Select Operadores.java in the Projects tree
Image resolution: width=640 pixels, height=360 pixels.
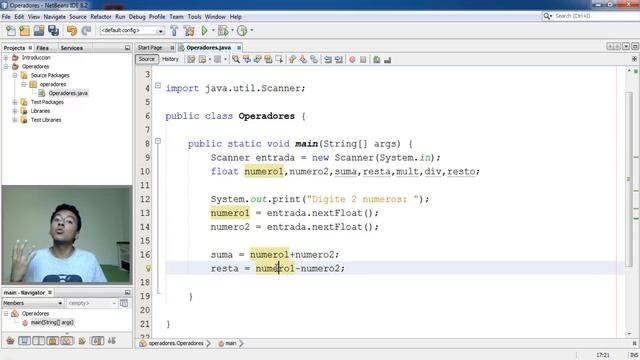click(68, 93)
